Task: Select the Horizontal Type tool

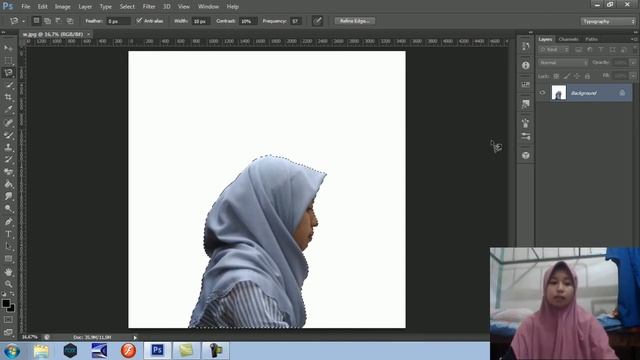Action: coord(8,234)
